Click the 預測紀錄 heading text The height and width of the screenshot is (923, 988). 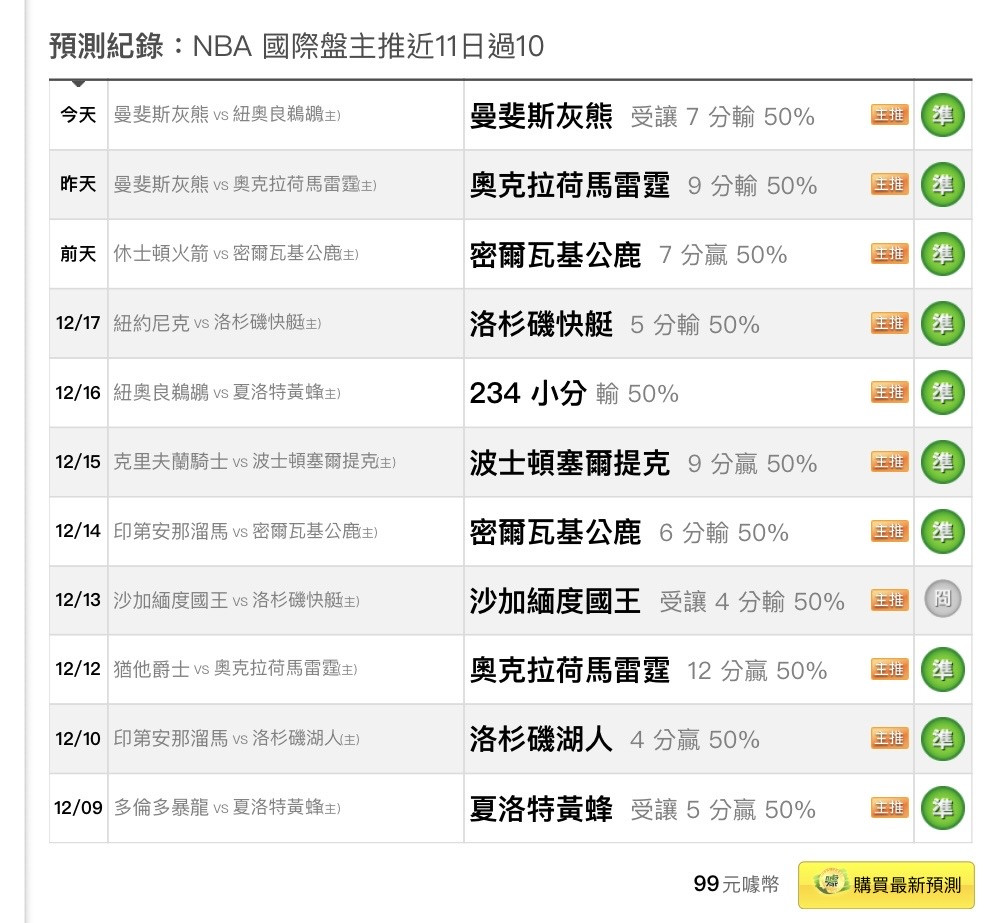(106, 45)
